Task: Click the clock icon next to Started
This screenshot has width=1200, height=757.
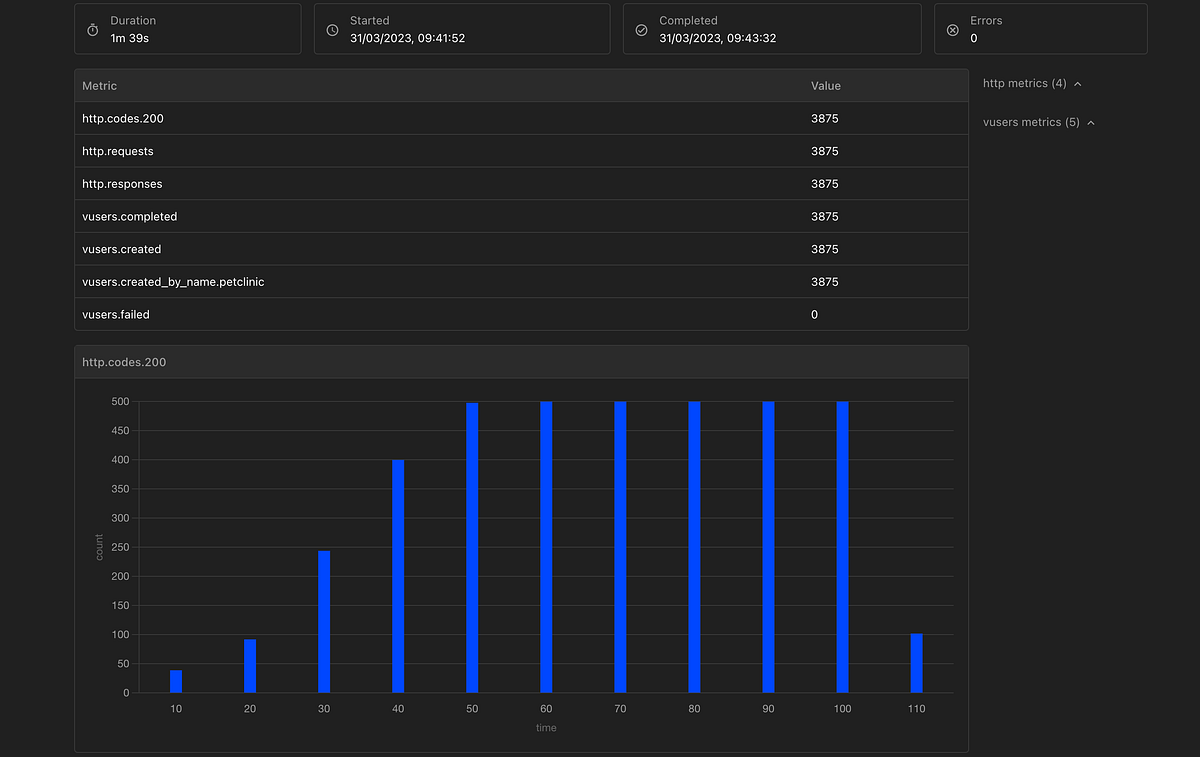Action: [x=332, y=29]
